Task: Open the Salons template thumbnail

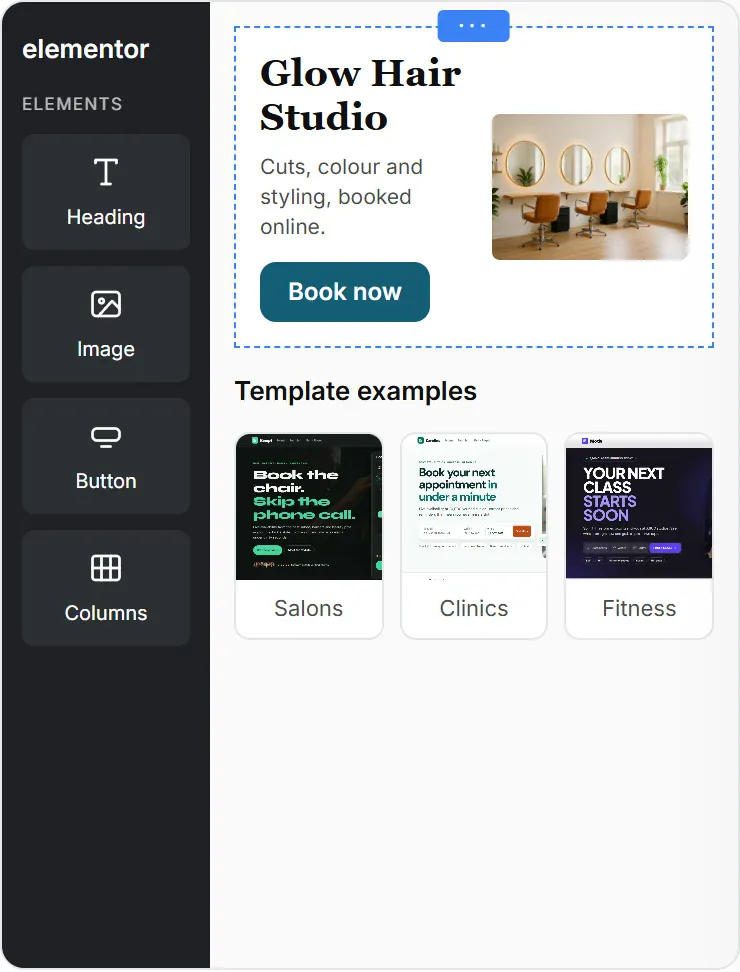Action: pyautogui.click(x=309, y=506)
